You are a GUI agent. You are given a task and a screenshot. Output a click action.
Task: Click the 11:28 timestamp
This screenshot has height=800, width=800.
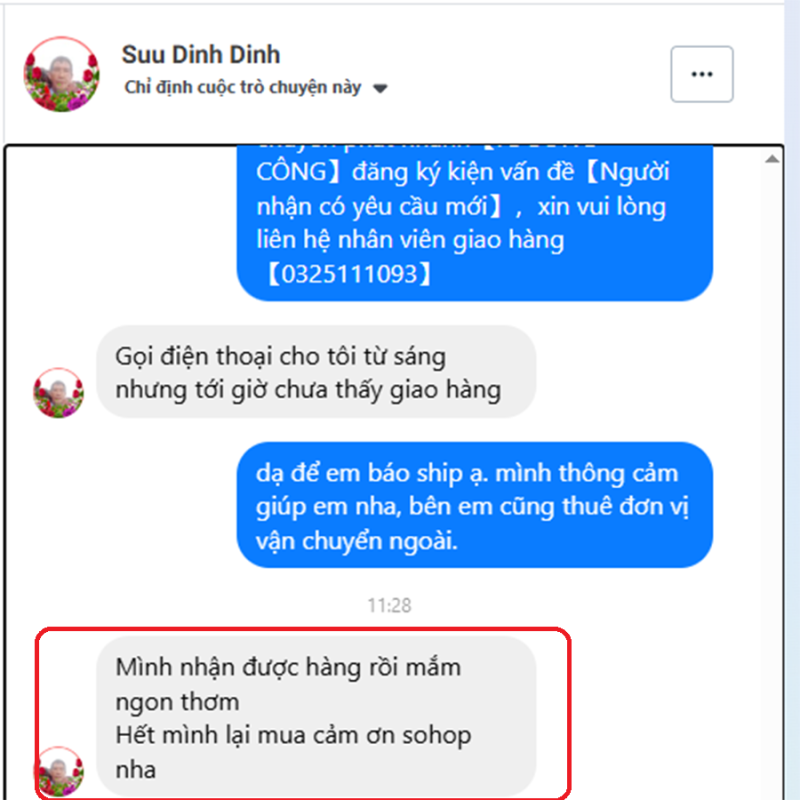point(389,605)
